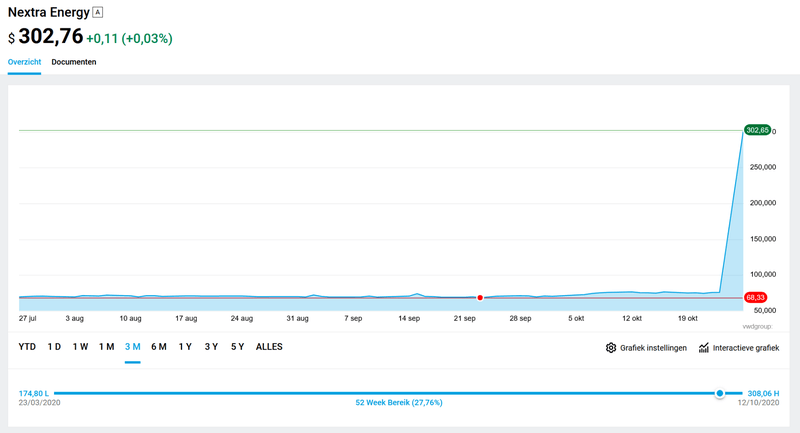Click the 31 aug axis label
This screenshot has width=800, height=433.
tap(297, 318)
